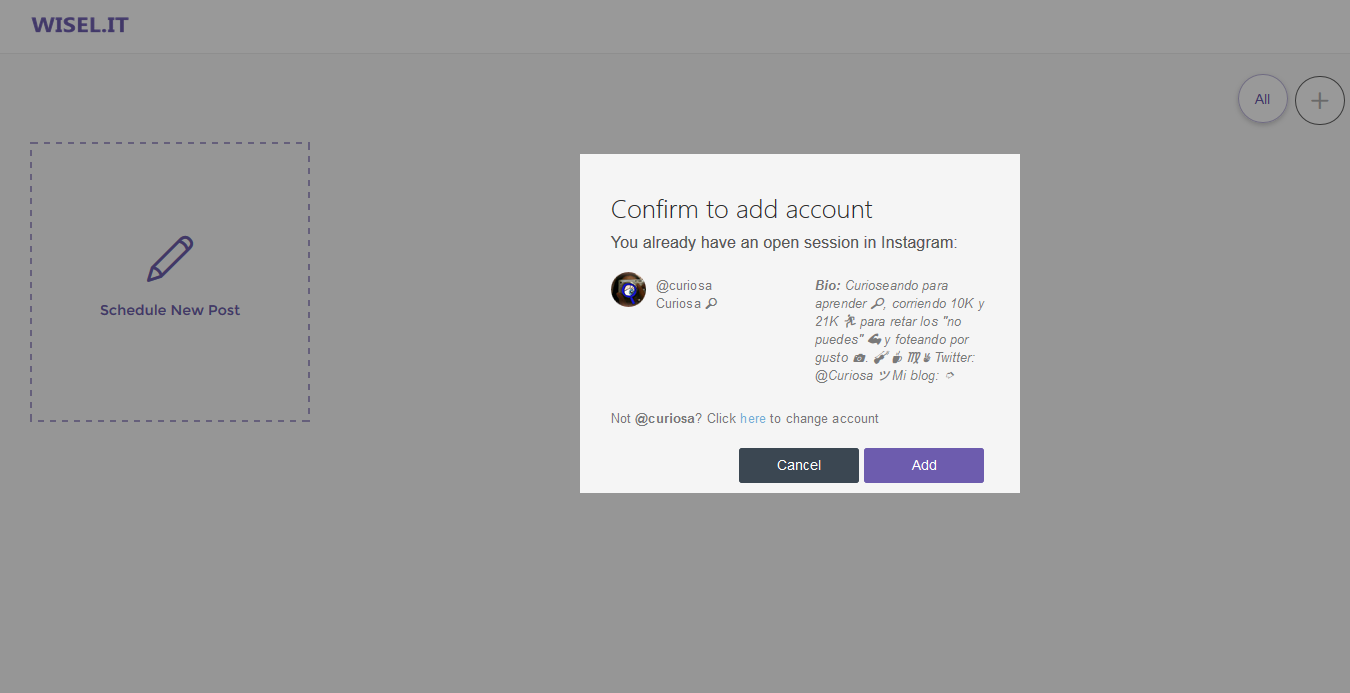Click the @curiosa profile avatar
Screen dimensions: 1350x693
point(629,289)
